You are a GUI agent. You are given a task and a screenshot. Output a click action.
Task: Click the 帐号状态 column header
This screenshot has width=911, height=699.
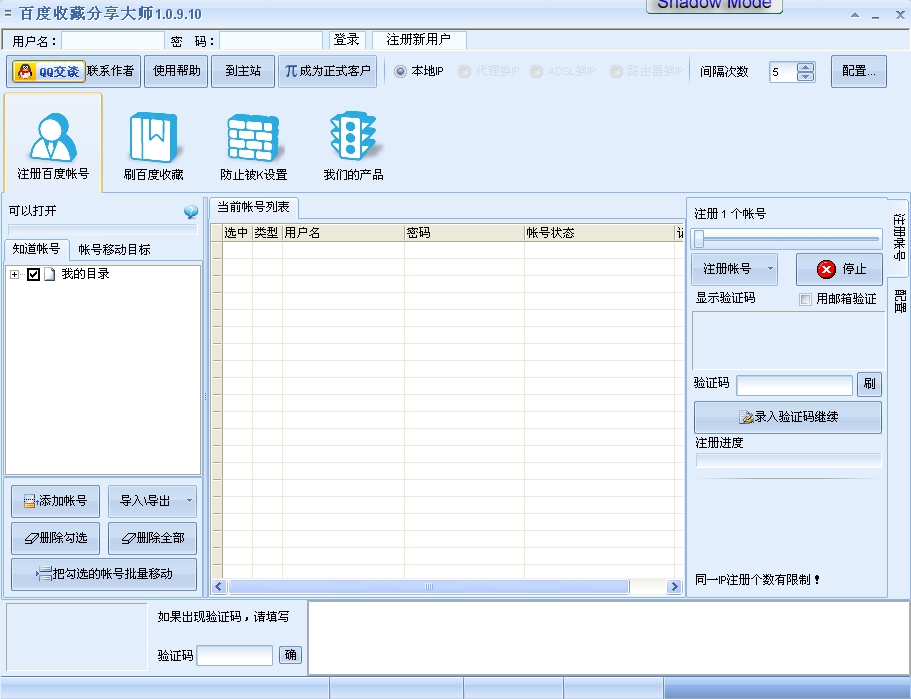(x=599, y=233)
